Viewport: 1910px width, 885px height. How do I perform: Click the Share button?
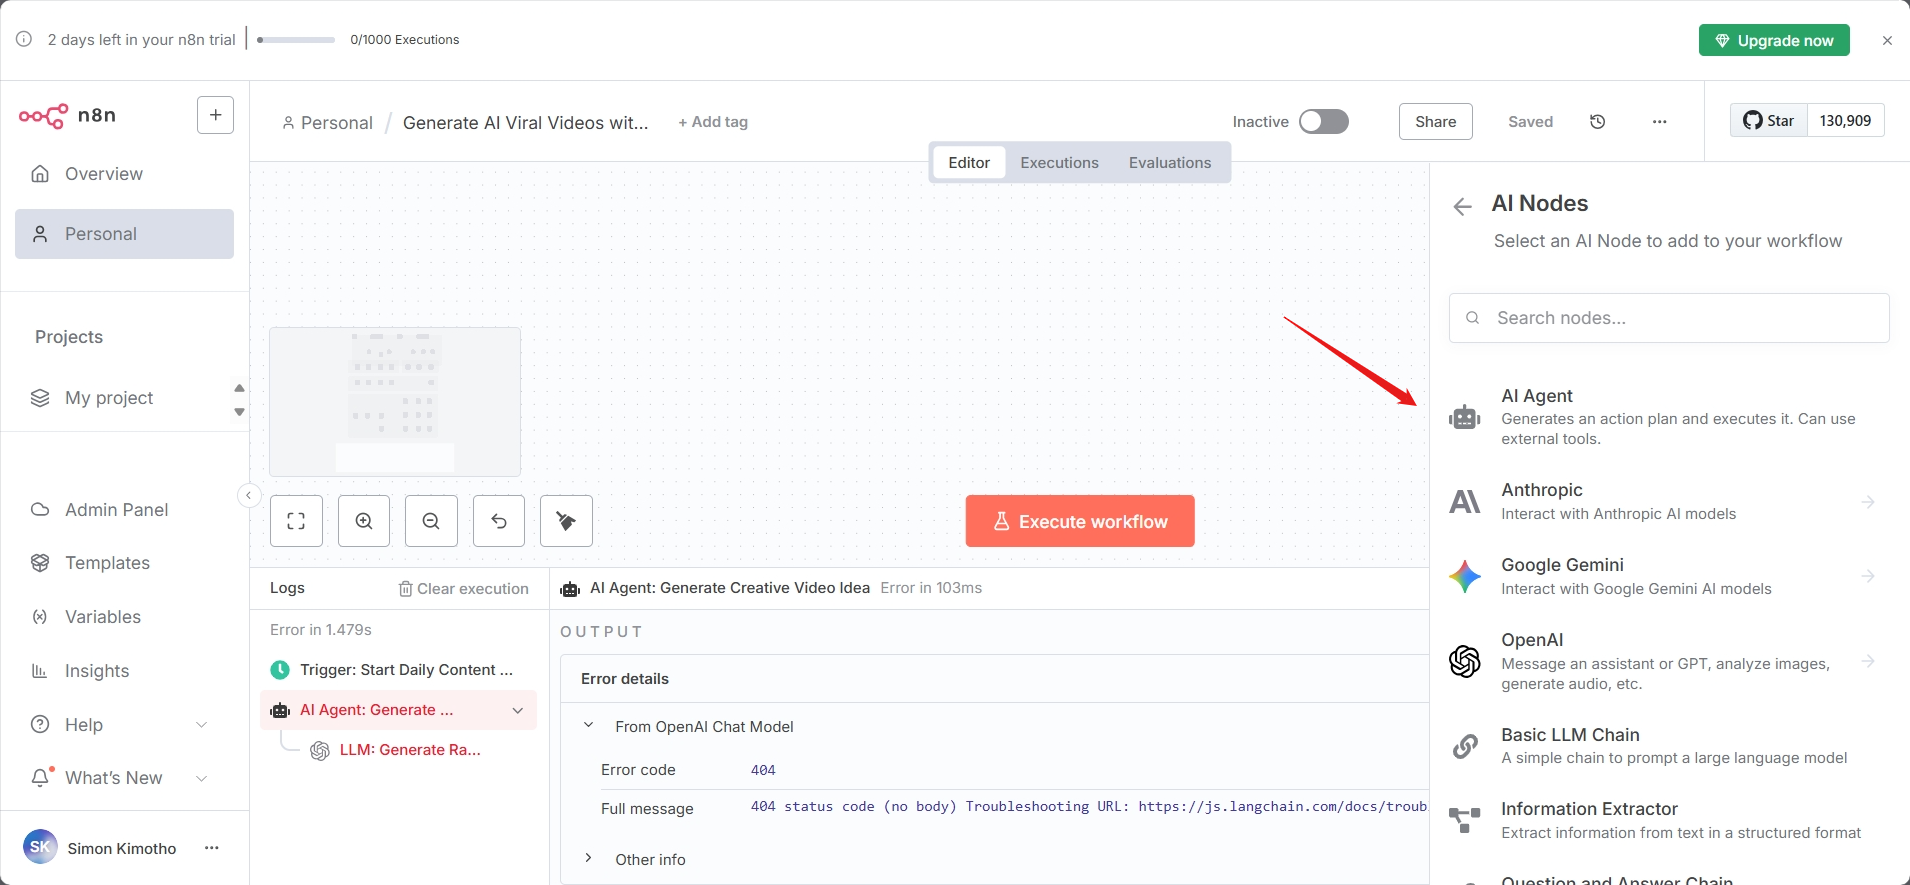coord(1435,122)
